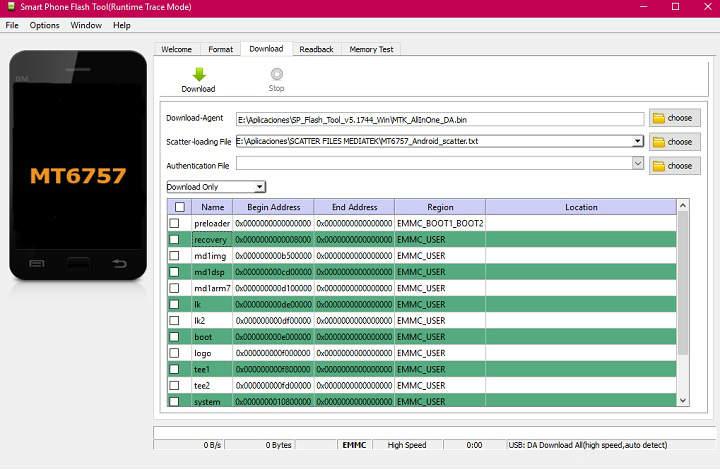The height and width of the screenshot is (469, 720).
Task: Check the logo partition checkbox
Action: click(174, 353)
